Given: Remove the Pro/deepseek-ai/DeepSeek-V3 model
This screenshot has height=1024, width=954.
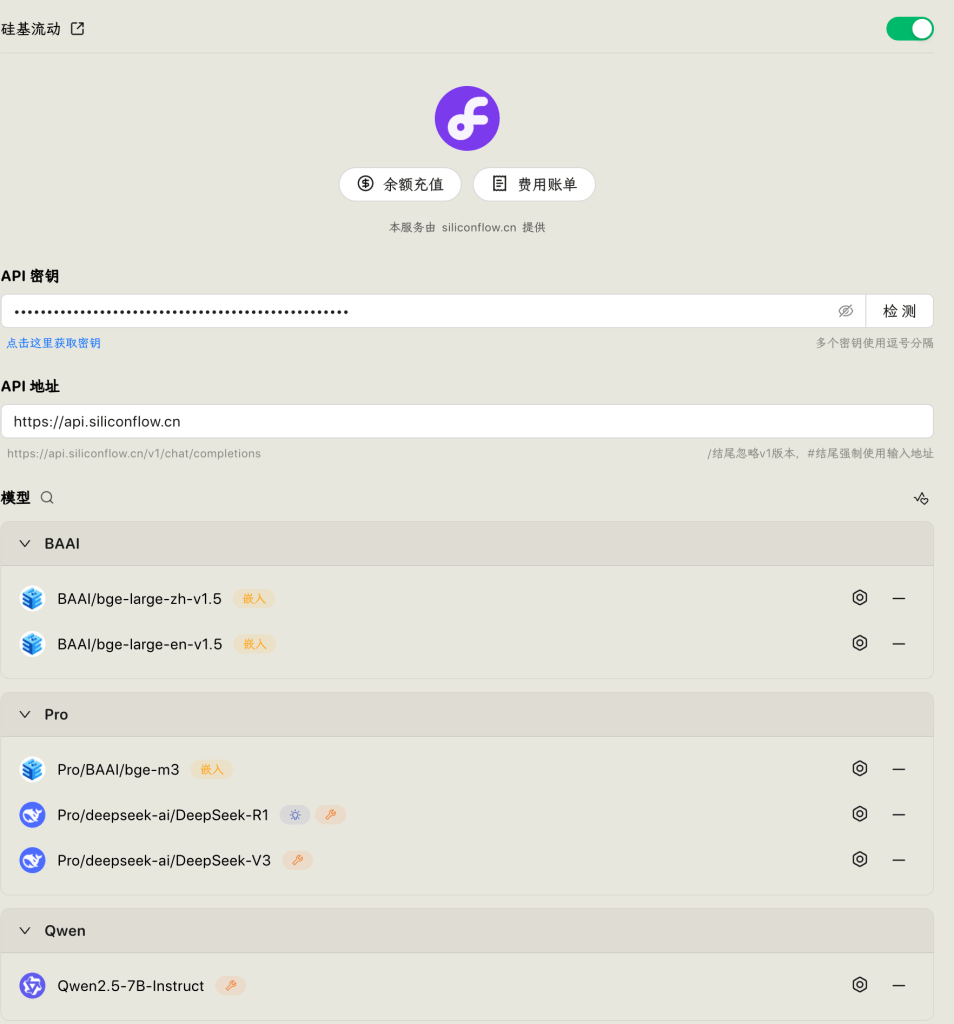Looking at the screenshot, I should 898,860.
